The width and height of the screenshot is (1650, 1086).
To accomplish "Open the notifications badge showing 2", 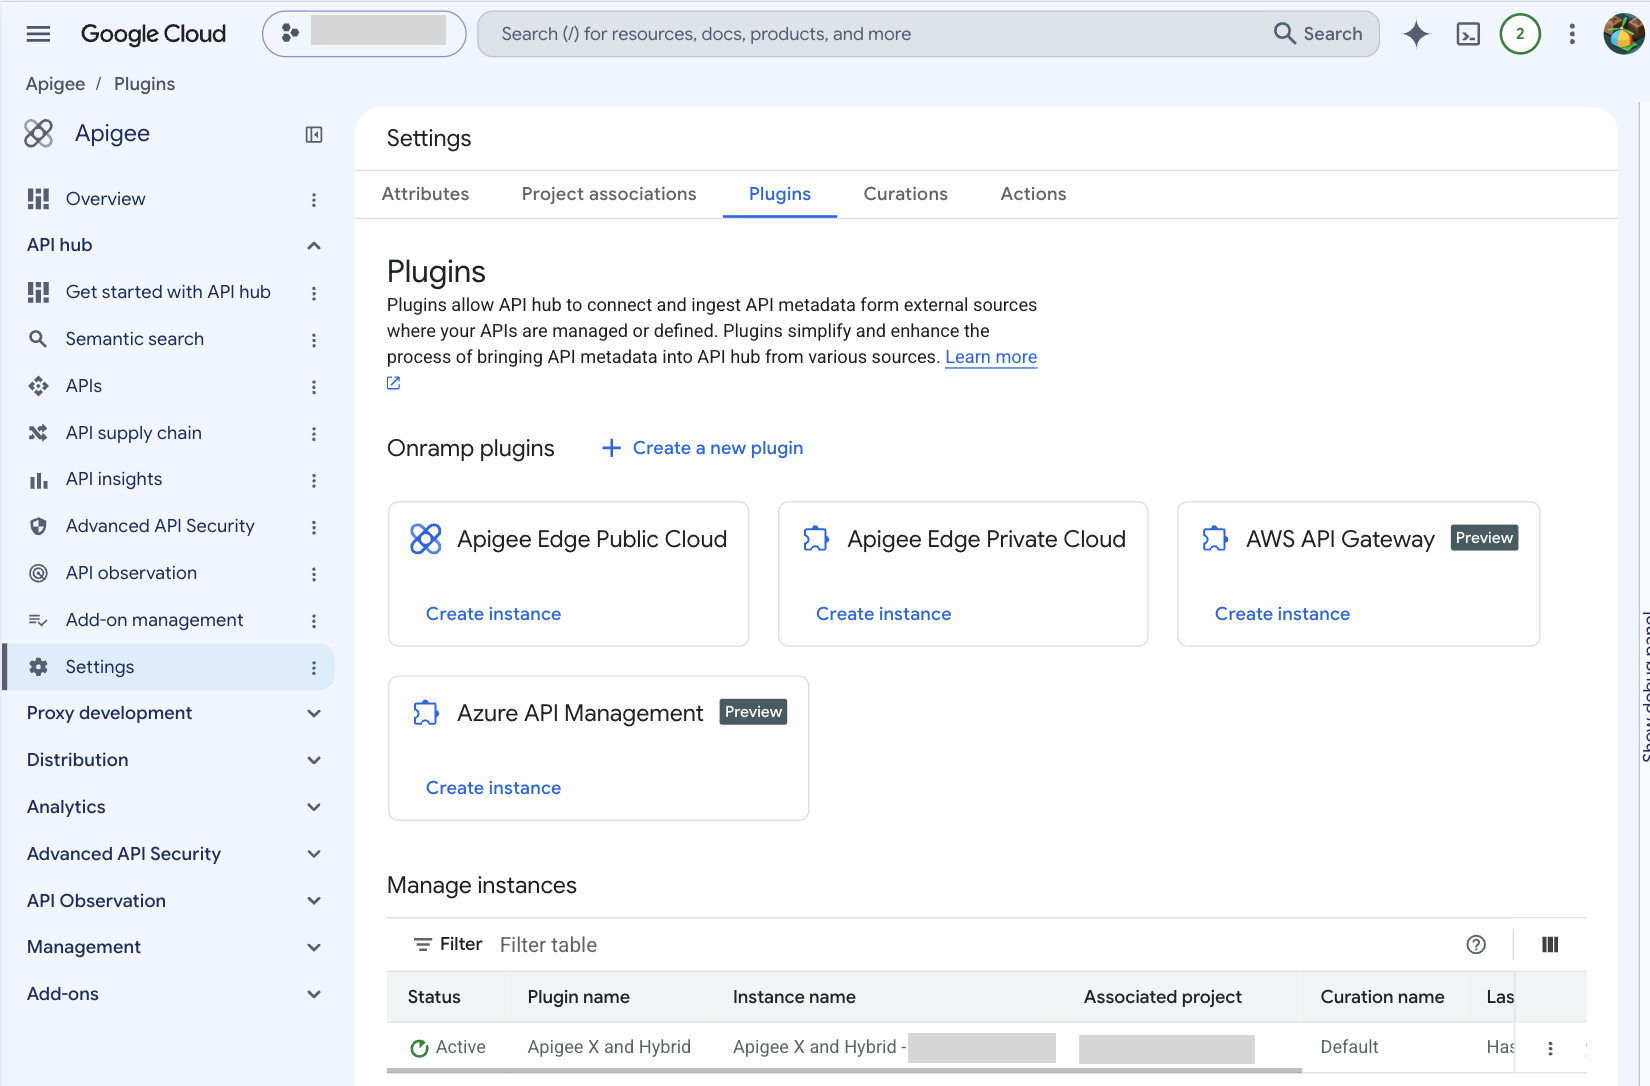I will click(x=1520, y=34).
